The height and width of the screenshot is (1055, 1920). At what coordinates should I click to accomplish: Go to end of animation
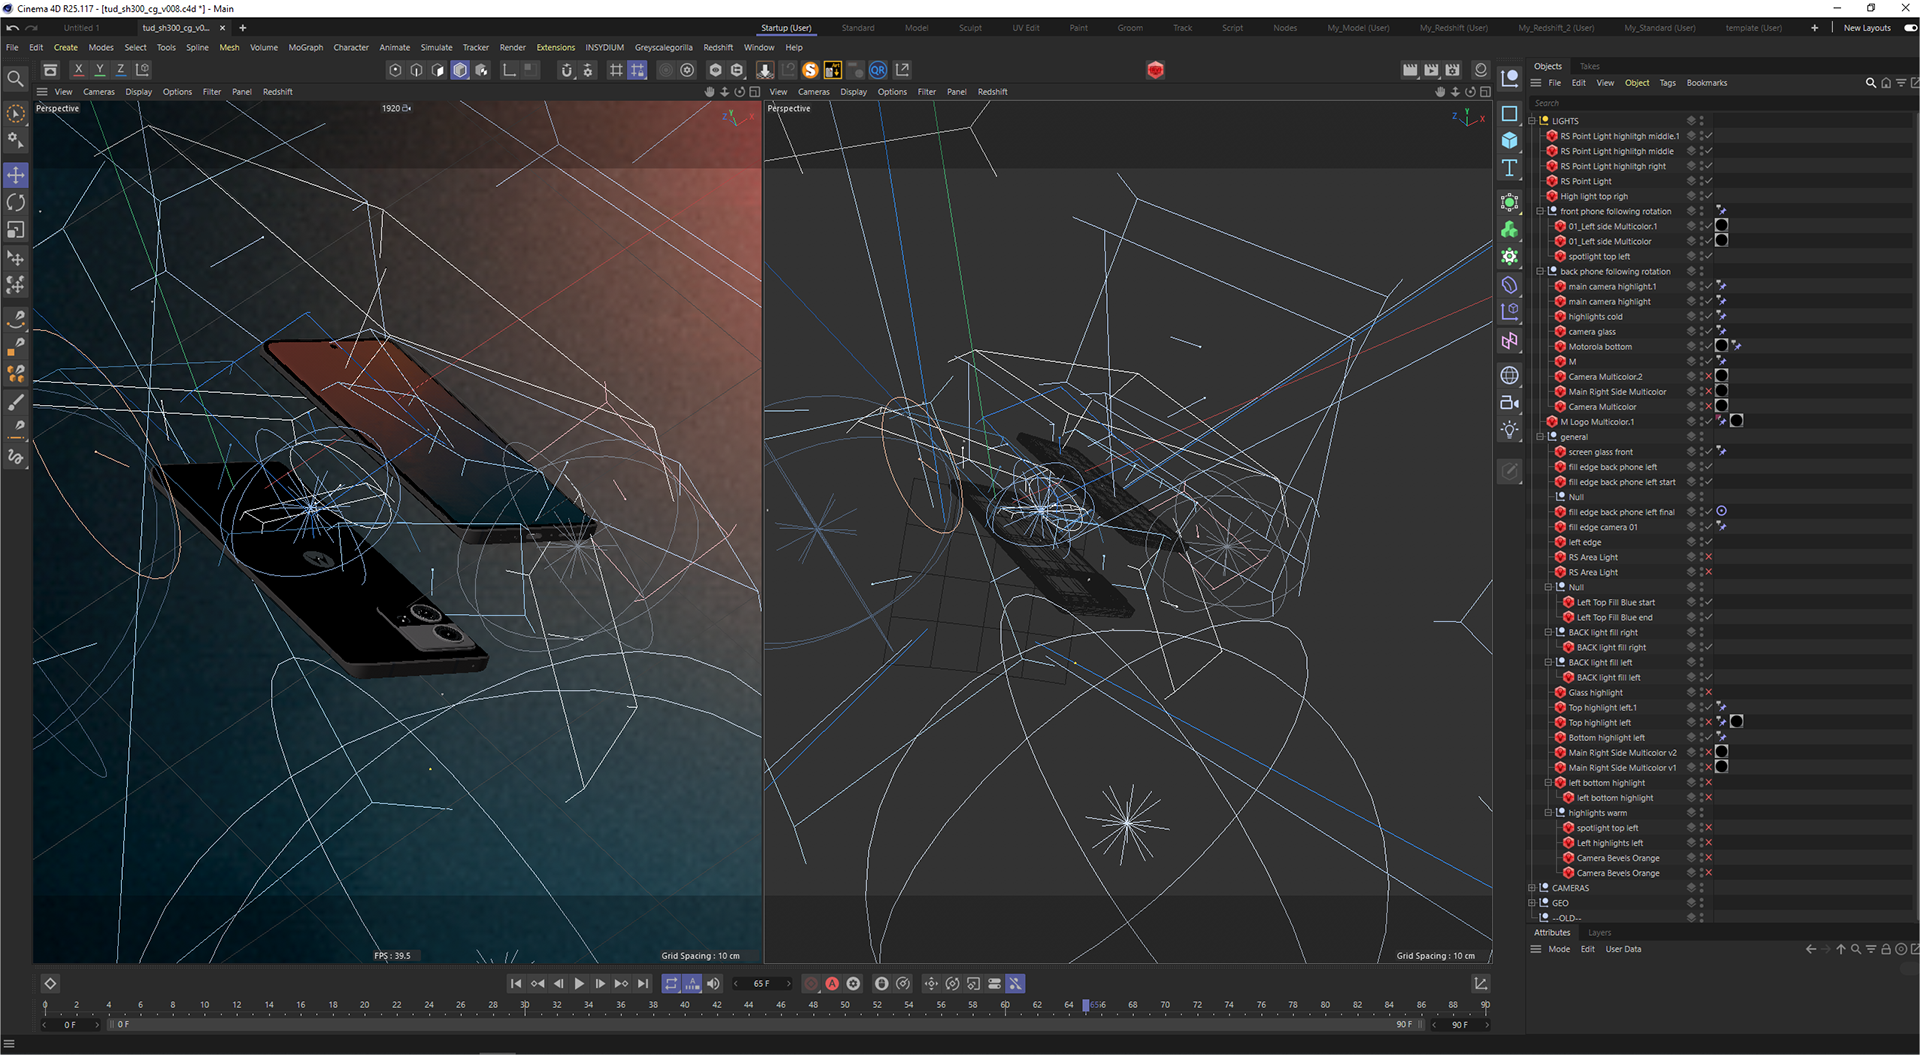[643, 984]
